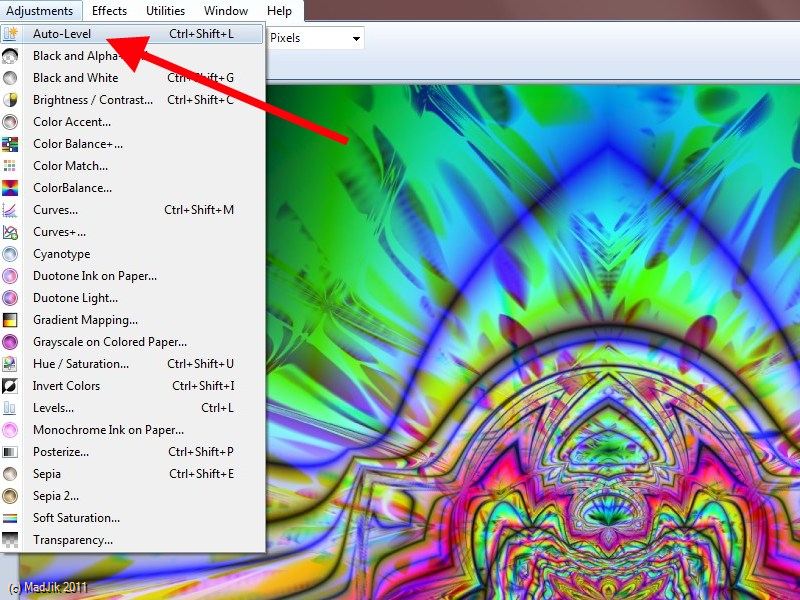
Task: Open the Levels dialog
Action: (132, 408)
